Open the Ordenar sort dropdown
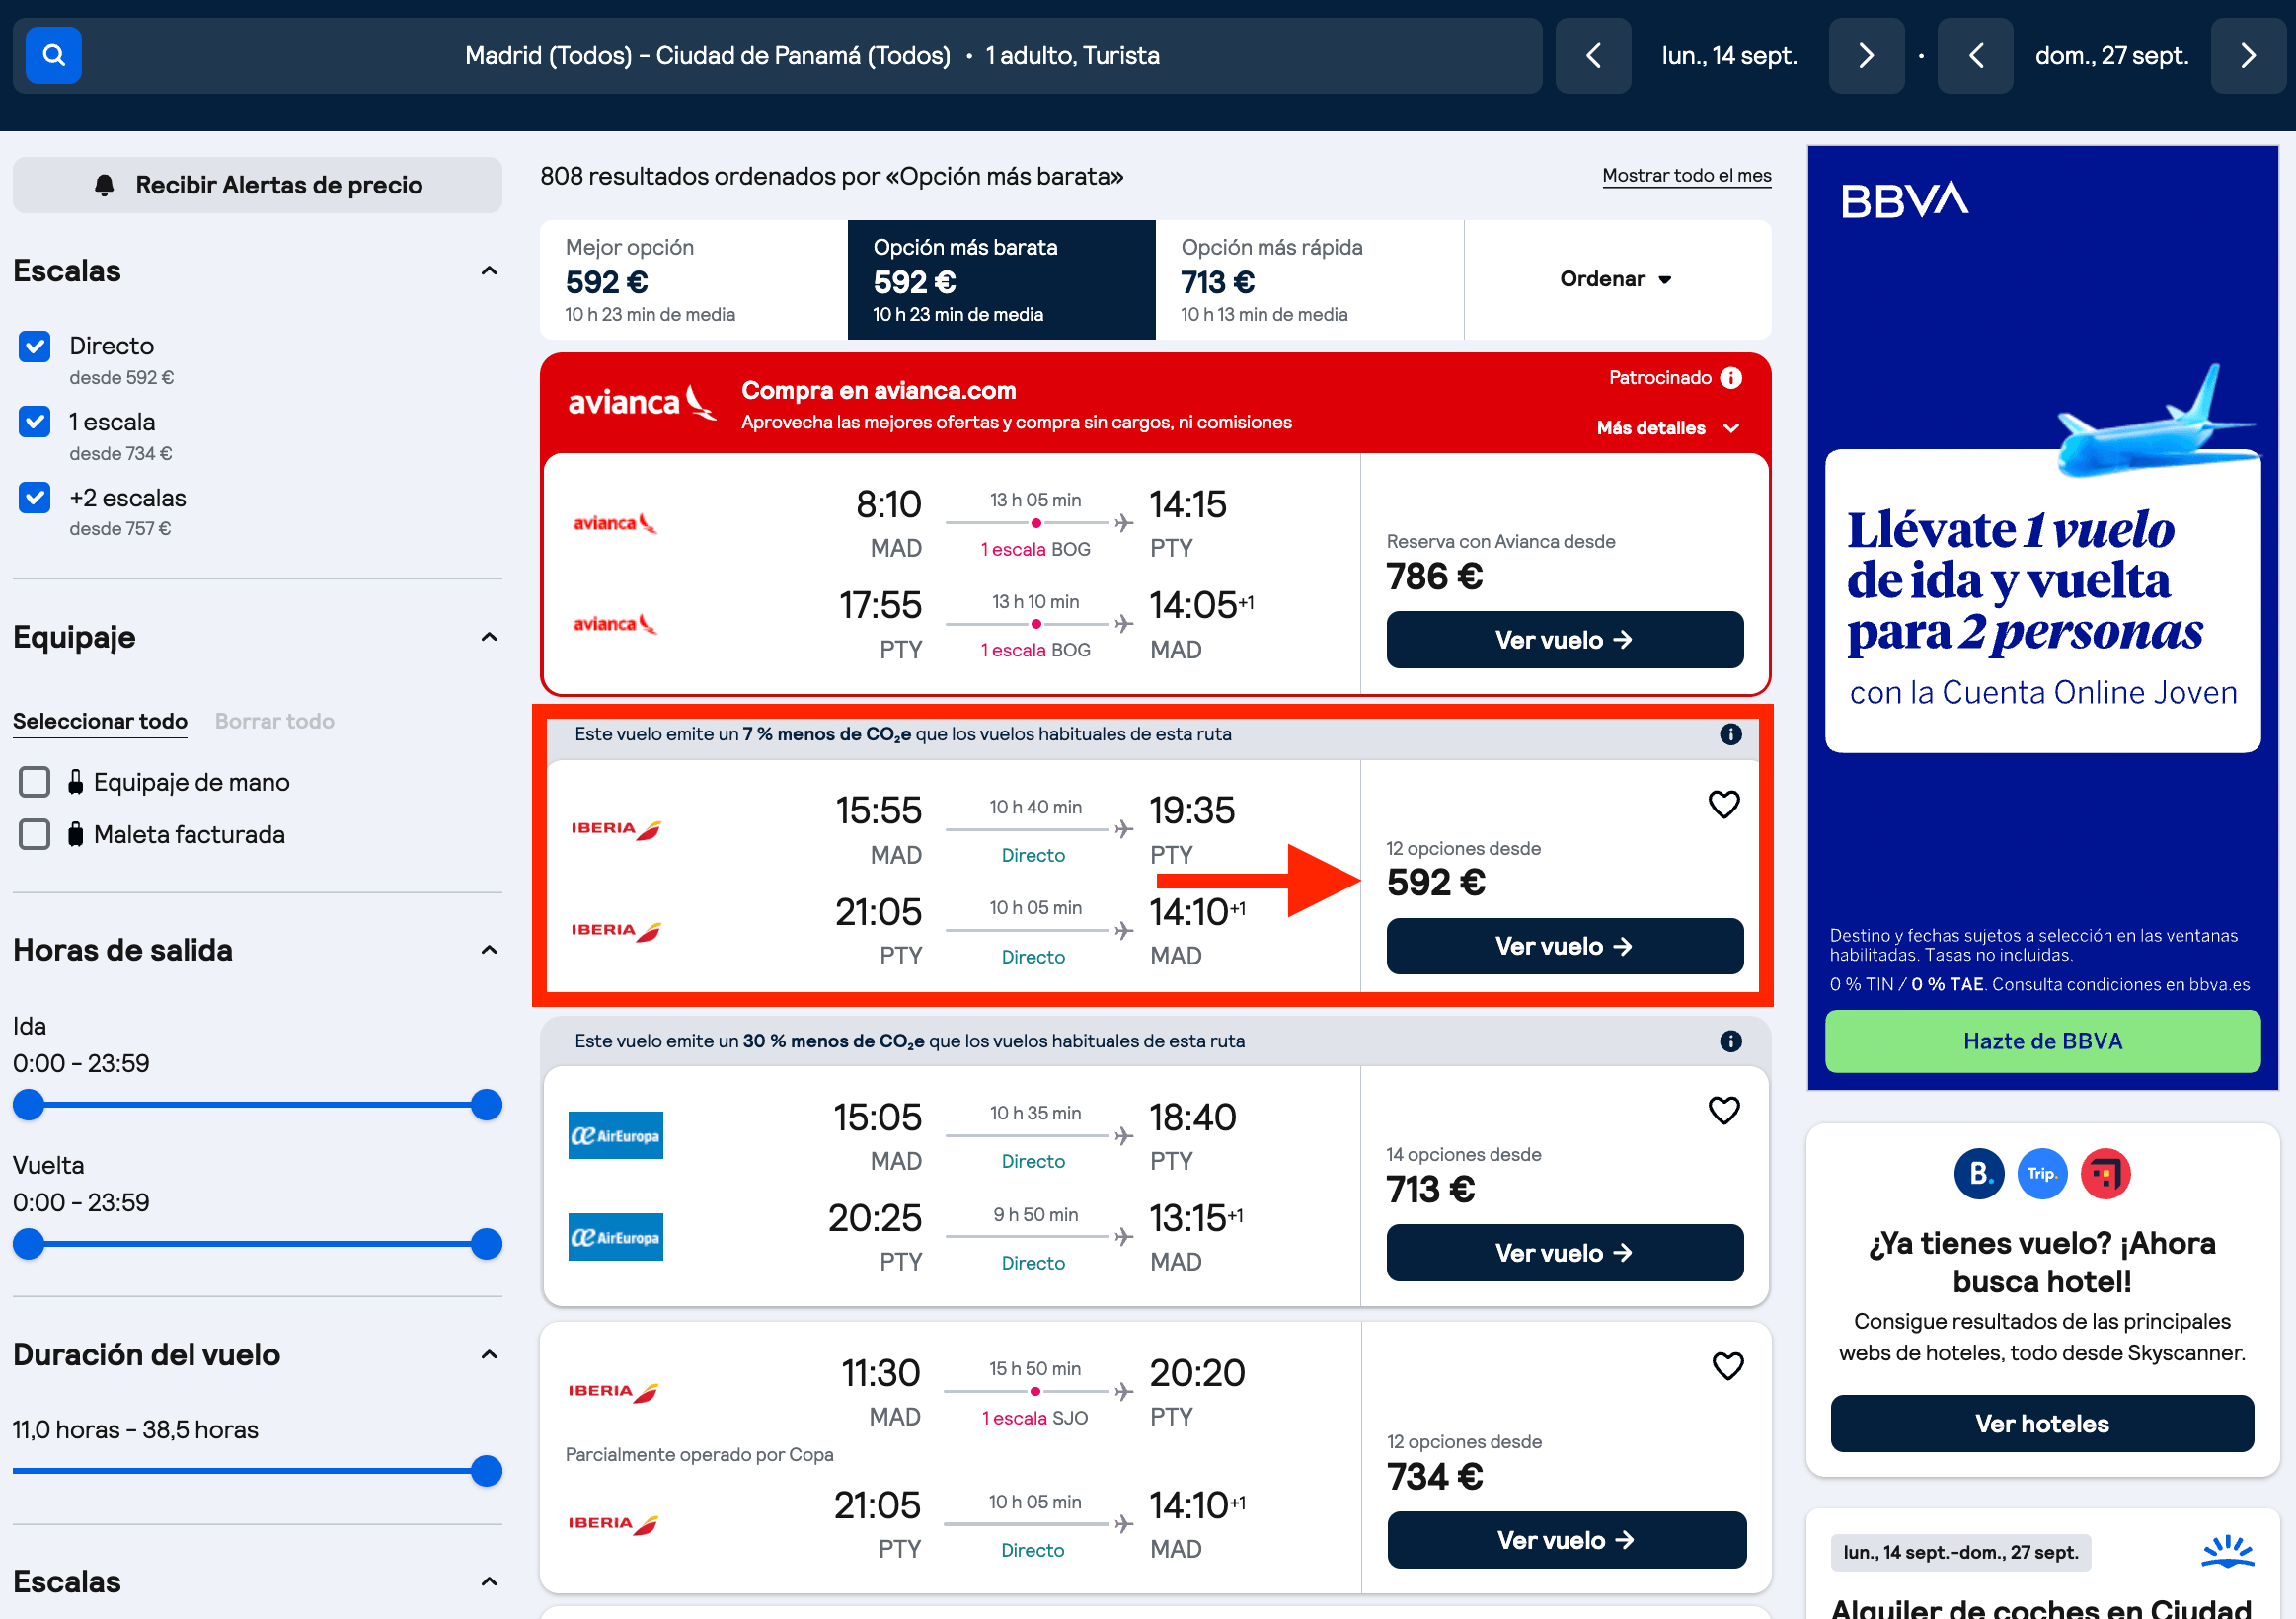Image resolution: width=2296 pixels, height=1619 pixels. [1616, 279]
